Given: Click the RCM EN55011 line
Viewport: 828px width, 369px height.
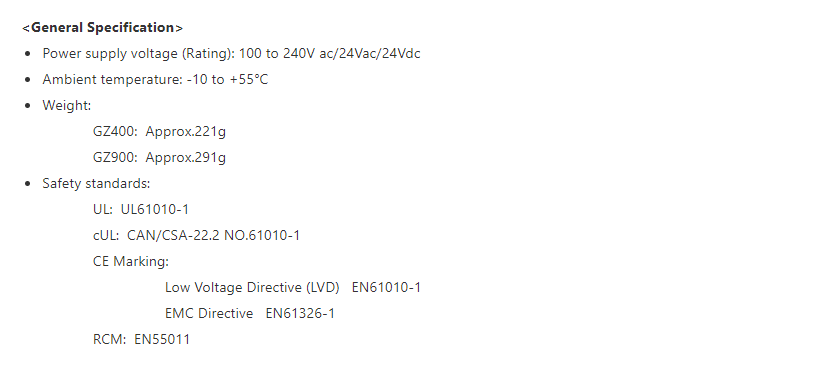Looking at the screenshot, I should pos(141,339).
